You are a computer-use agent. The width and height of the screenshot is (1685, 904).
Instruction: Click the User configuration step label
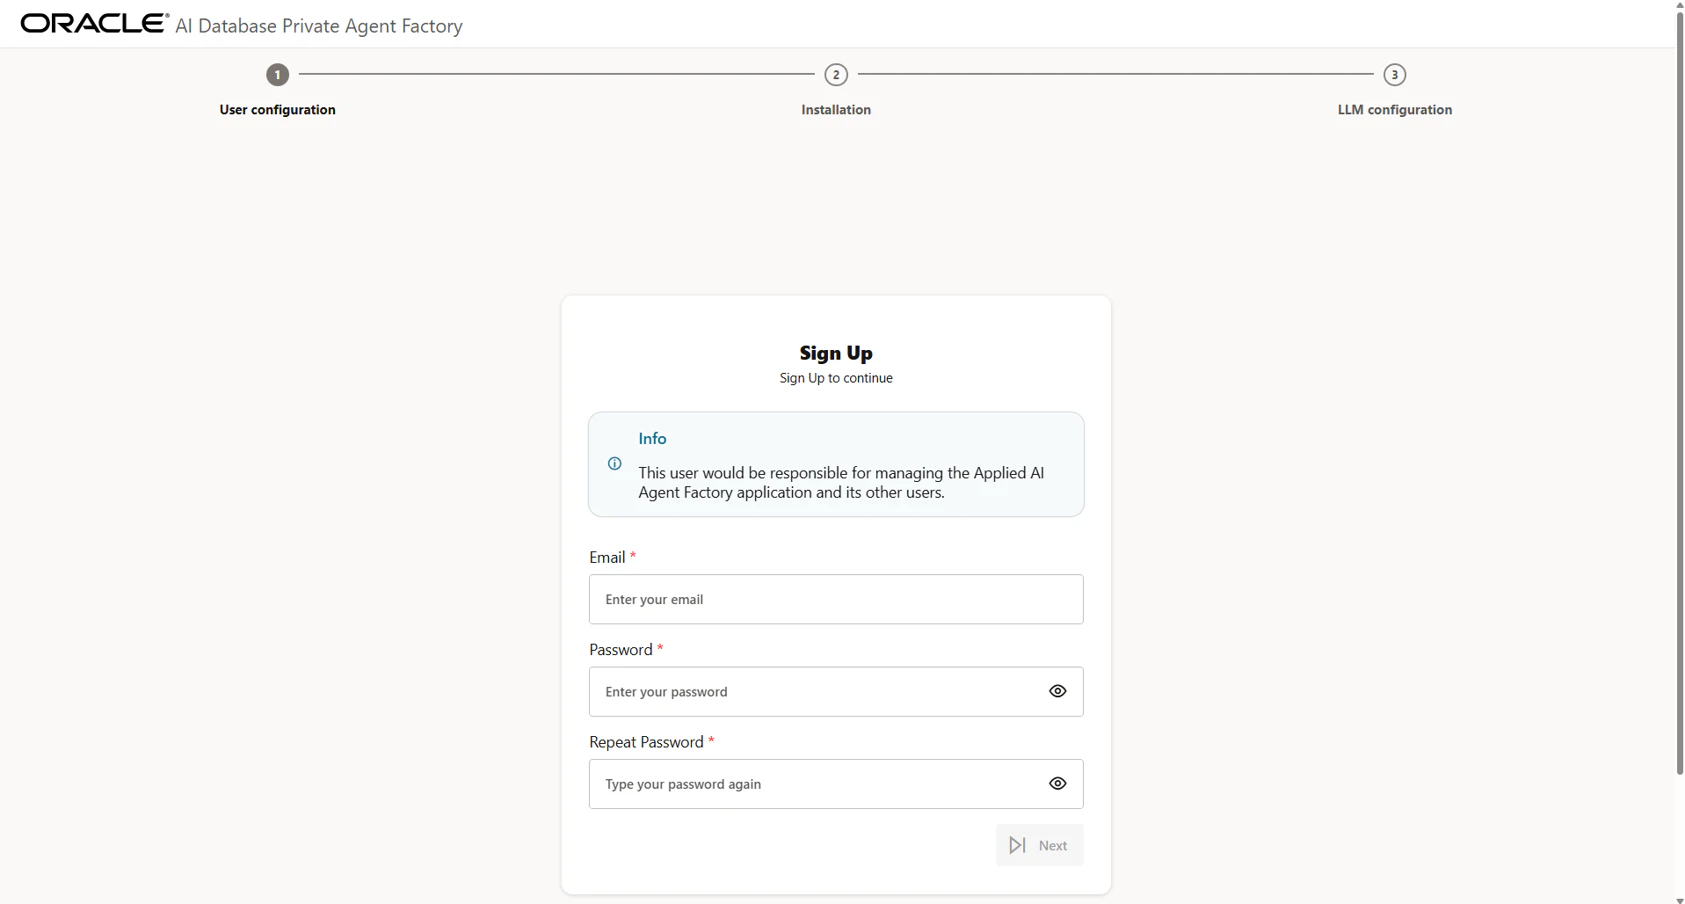(x=278, y=110)
